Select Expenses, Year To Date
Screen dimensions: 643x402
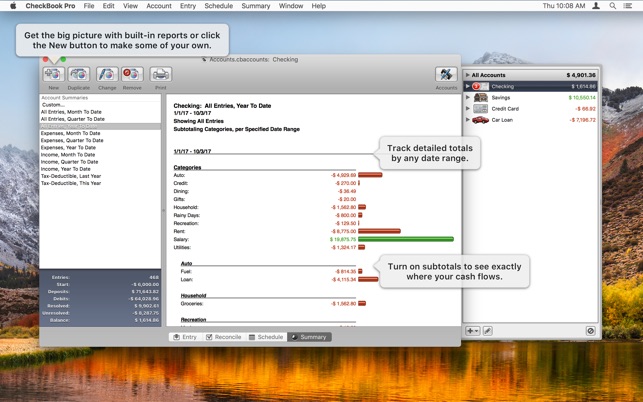(100, 148)
